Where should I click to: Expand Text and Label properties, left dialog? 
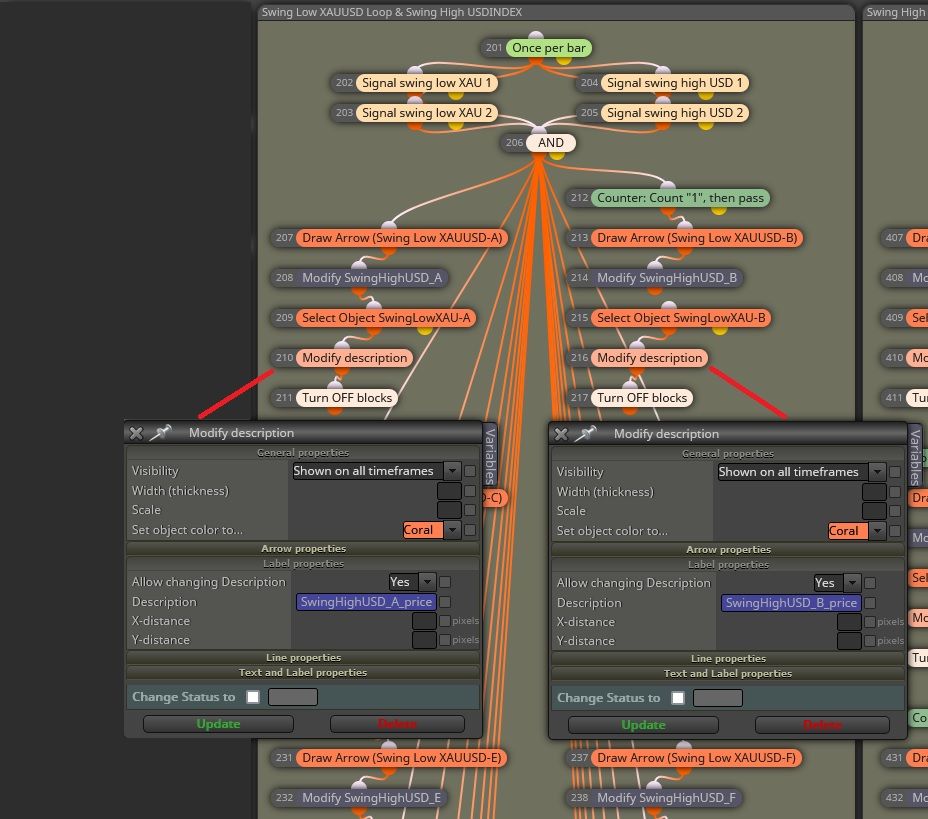point(303,672)
